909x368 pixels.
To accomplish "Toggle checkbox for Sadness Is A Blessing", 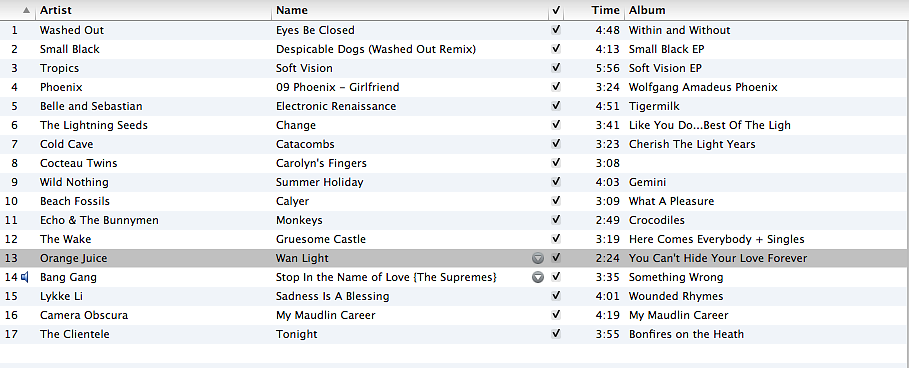I will tap(557, 296).
